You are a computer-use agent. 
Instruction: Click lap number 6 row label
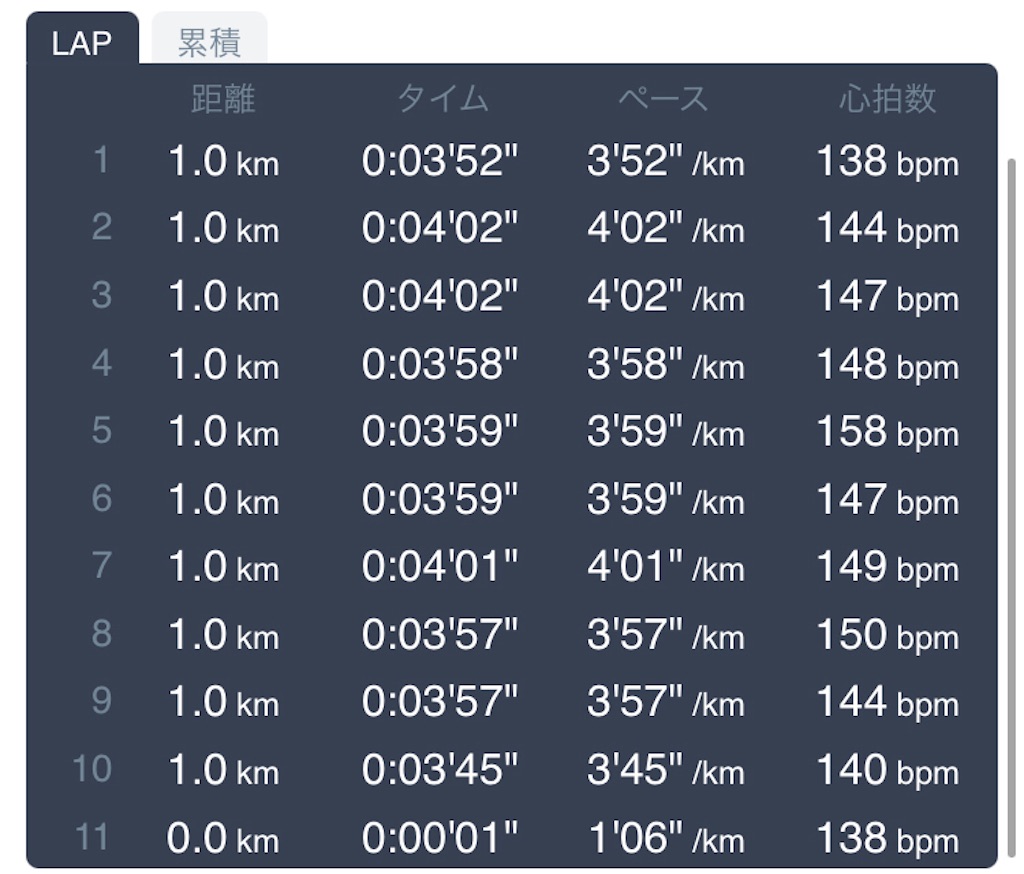click(101, 498)
